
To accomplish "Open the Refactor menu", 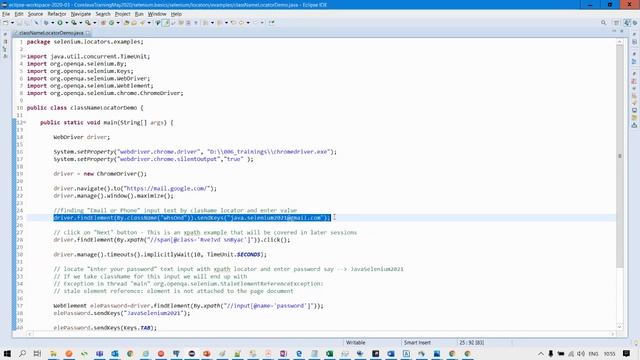I will pos(57,14).
